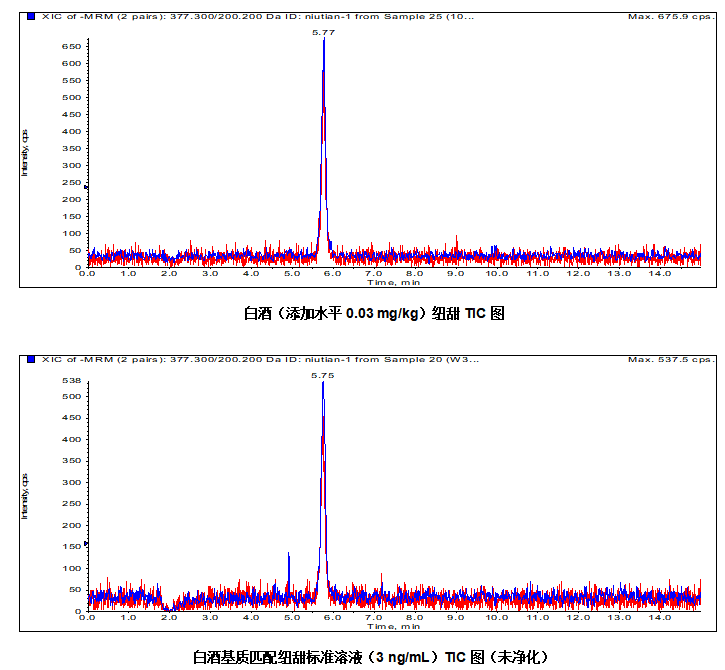
Task: Click the threshold arrow marker on top chart's intensity axis
Action: pyautogui.click(x=86, y=187)
